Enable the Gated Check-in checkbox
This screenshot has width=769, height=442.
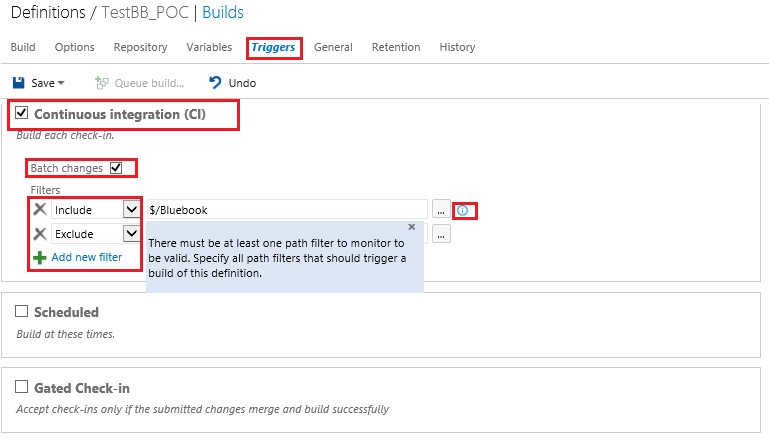(21, 387)
